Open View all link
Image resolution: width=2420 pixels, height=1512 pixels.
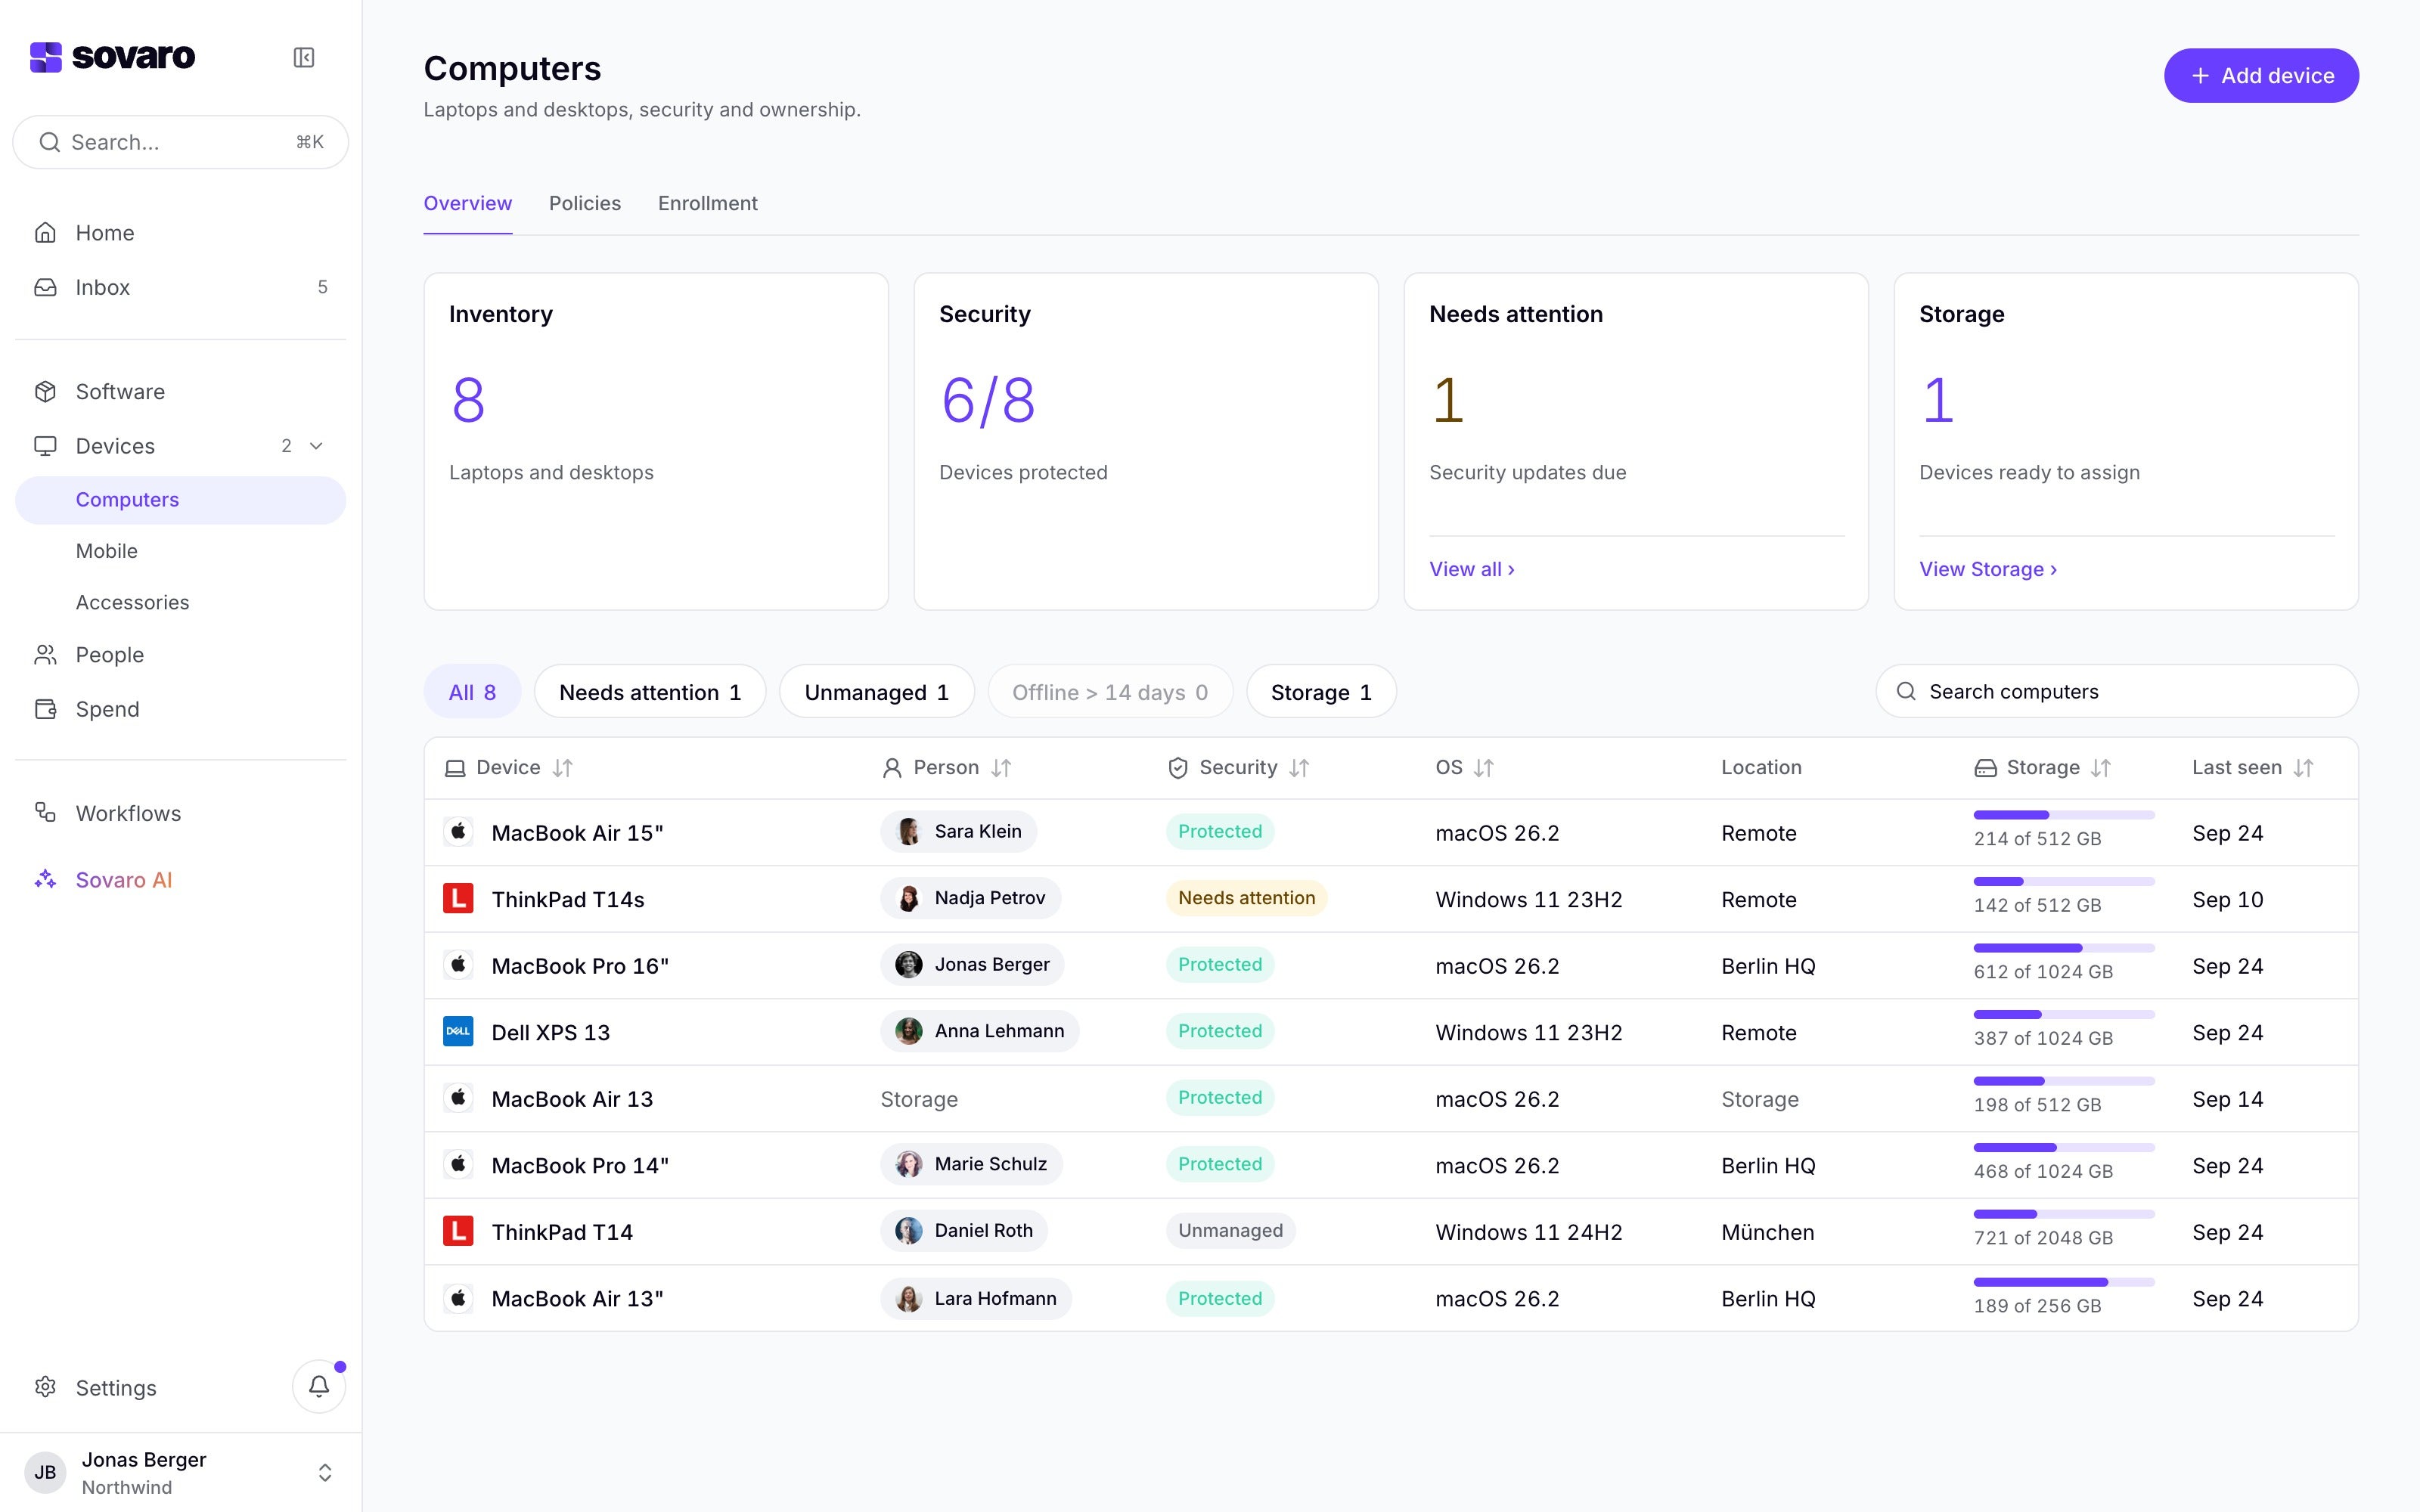(1472, 569)
